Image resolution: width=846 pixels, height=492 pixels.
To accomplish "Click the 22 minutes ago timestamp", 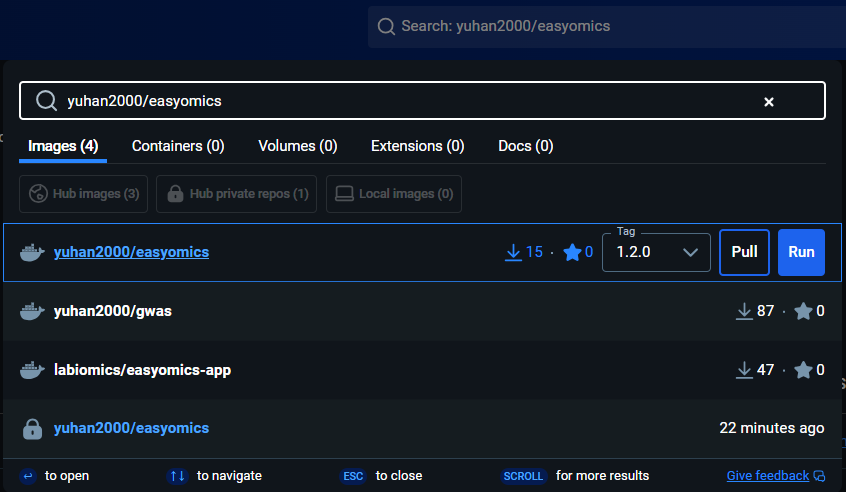I will 772,428.
